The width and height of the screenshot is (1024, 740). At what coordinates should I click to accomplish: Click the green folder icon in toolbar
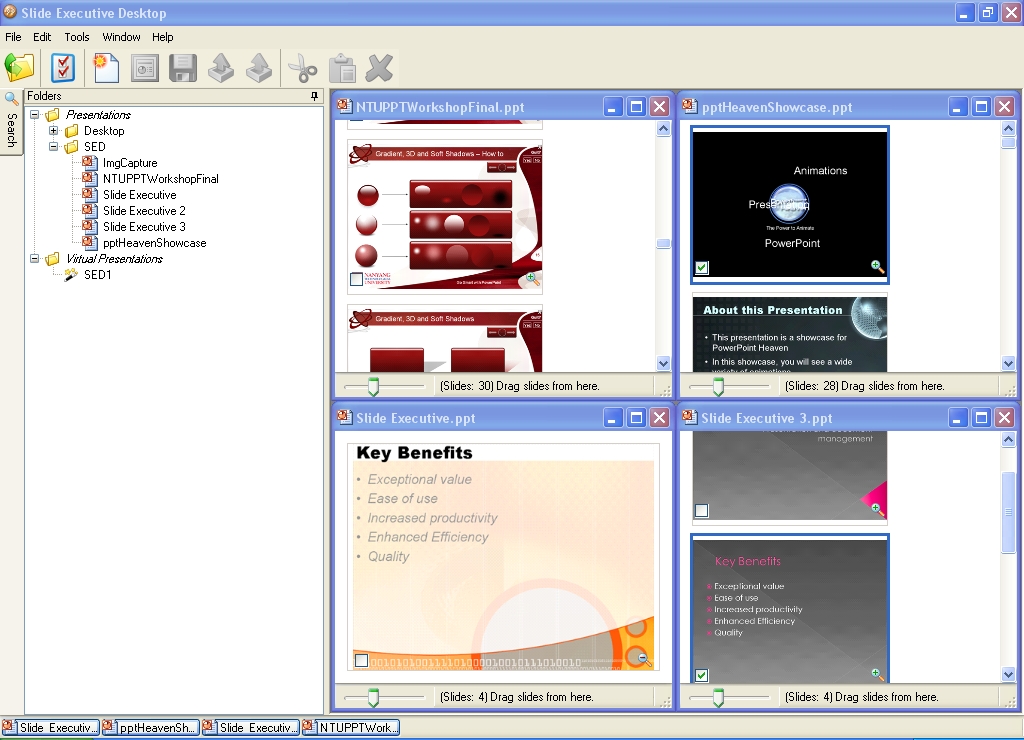coord(20,68)
